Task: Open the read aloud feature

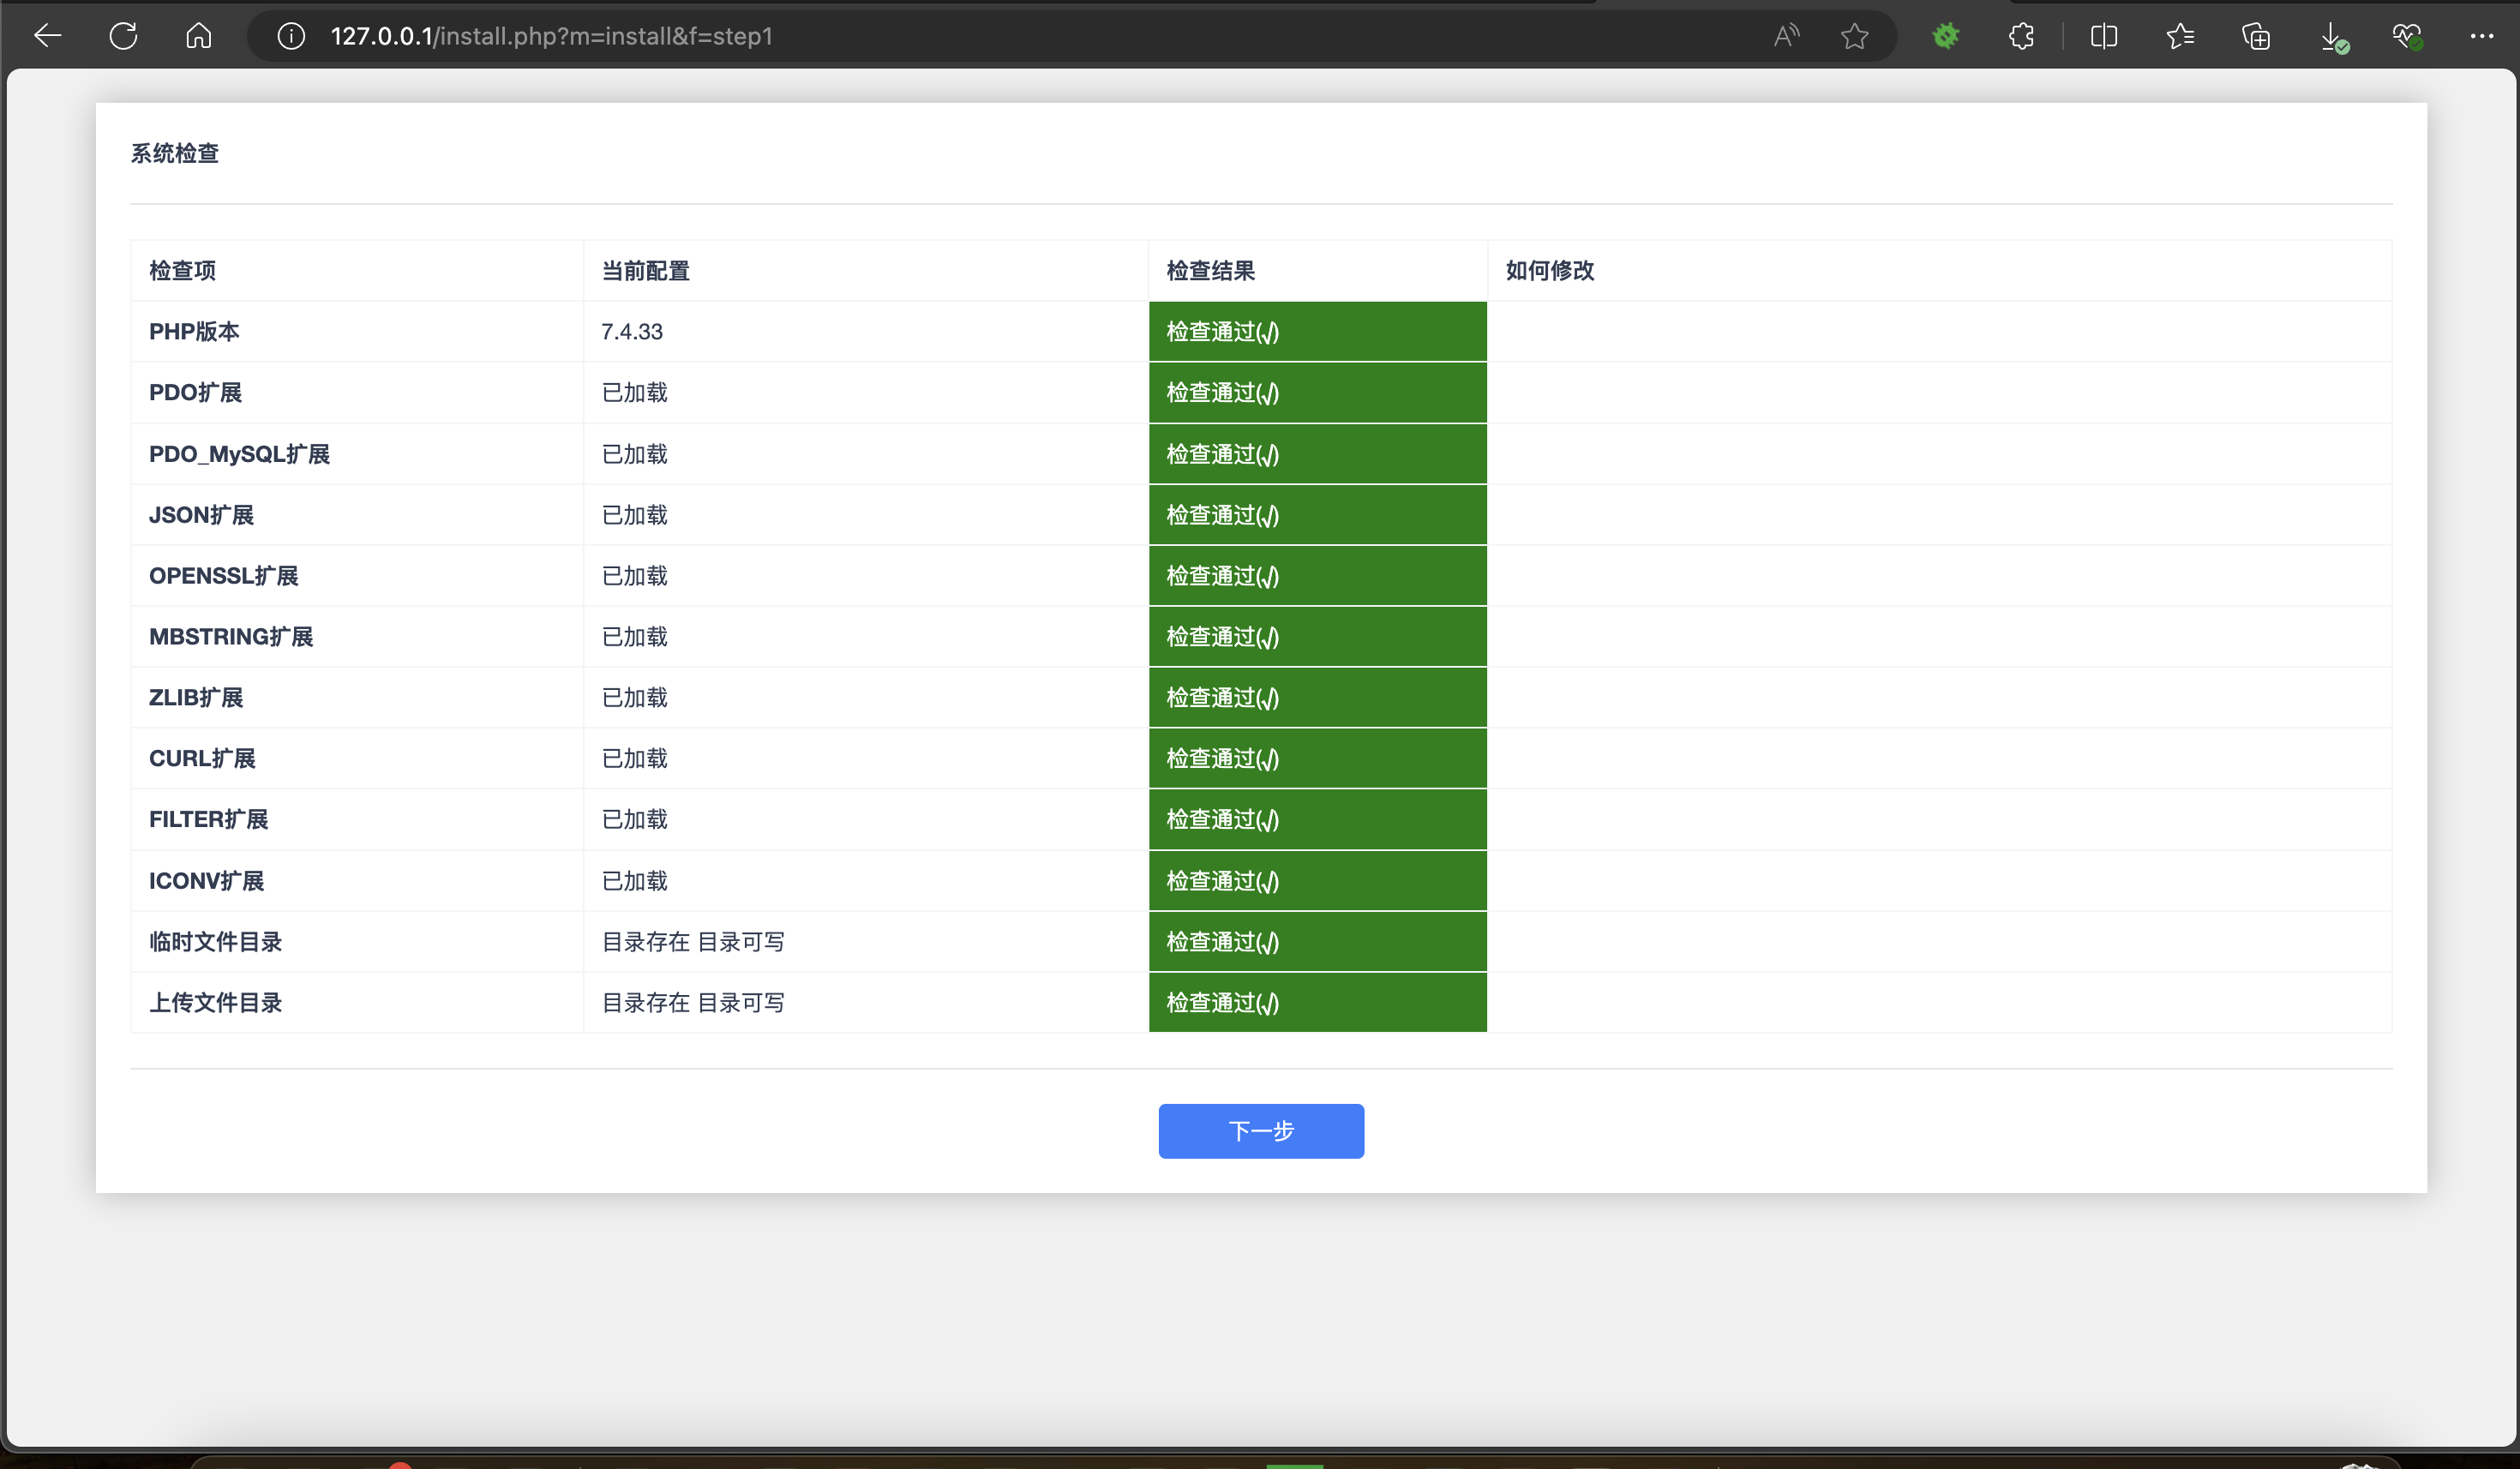Action: coord(1786,37)
